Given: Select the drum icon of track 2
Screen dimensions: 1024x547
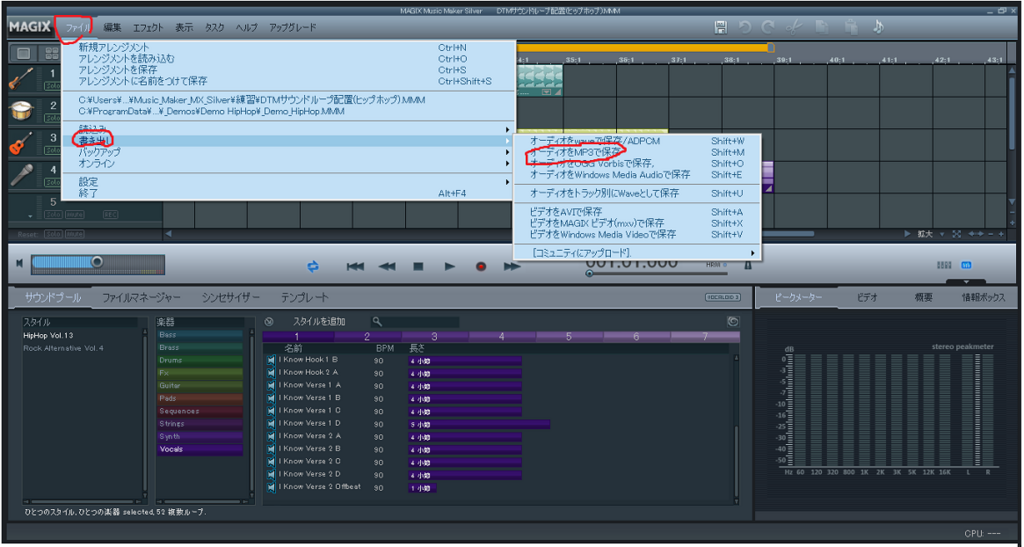Looking at the screenshot, I should pos(22,111).
